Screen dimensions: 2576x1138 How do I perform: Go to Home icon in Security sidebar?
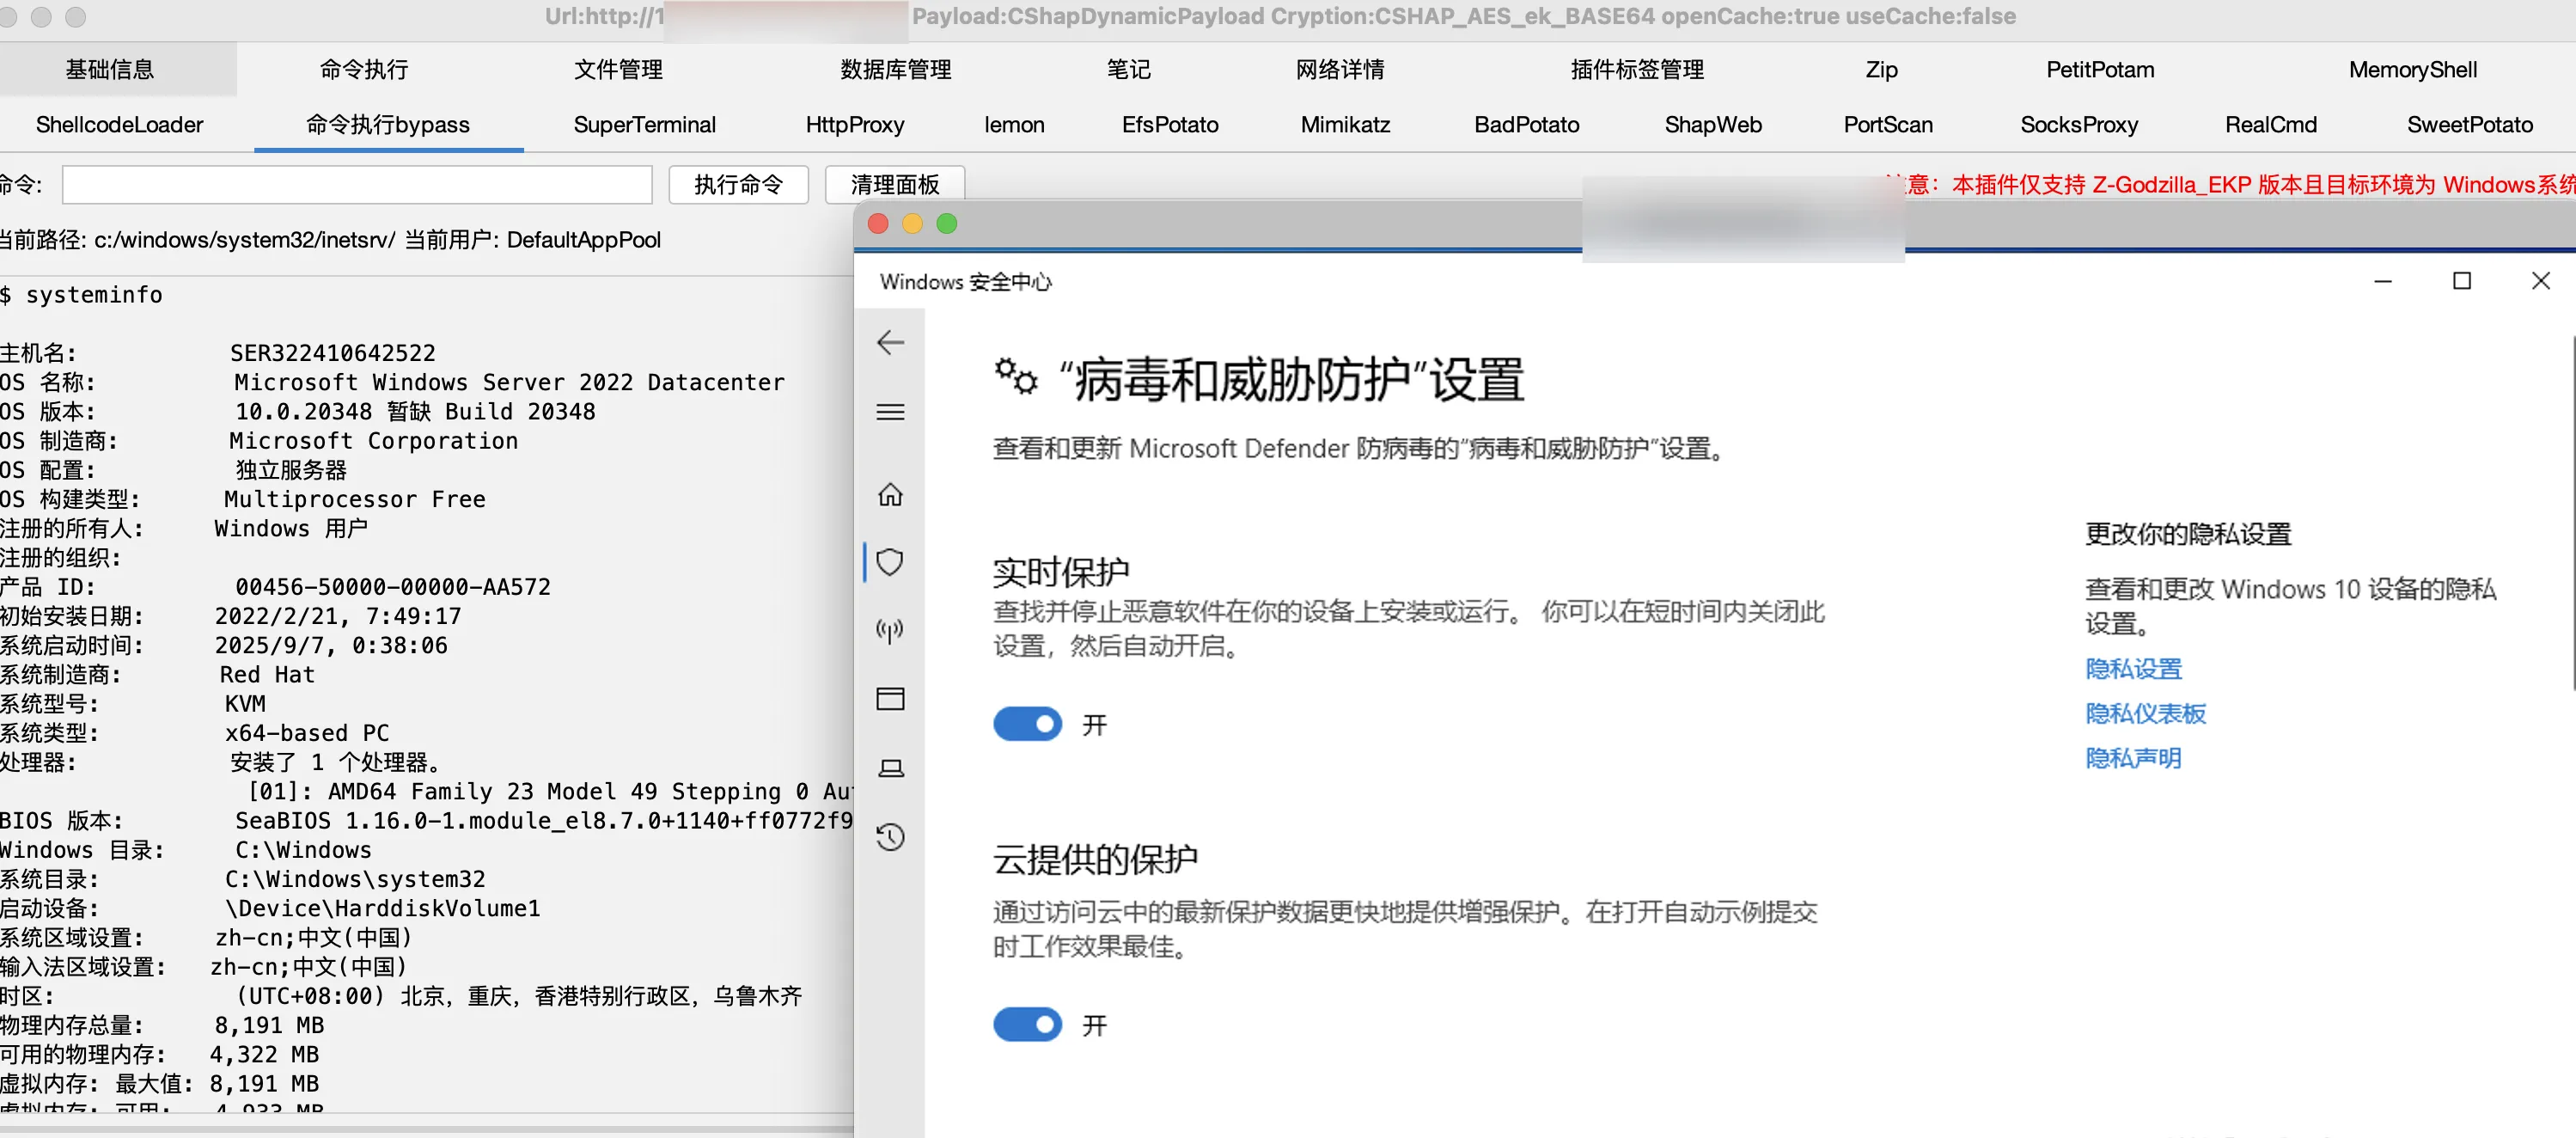point(890,495)
